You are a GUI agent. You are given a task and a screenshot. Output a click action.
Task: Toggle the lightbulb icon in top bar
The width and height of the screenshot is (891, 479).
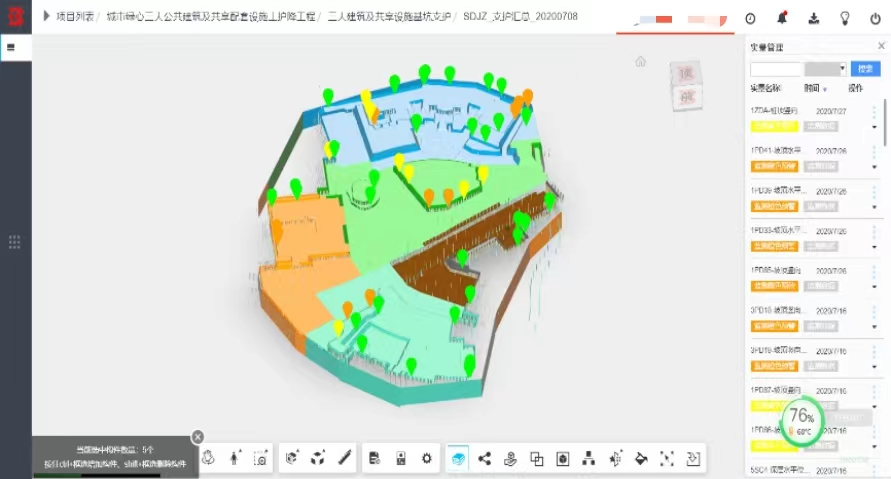pos(845,18)
